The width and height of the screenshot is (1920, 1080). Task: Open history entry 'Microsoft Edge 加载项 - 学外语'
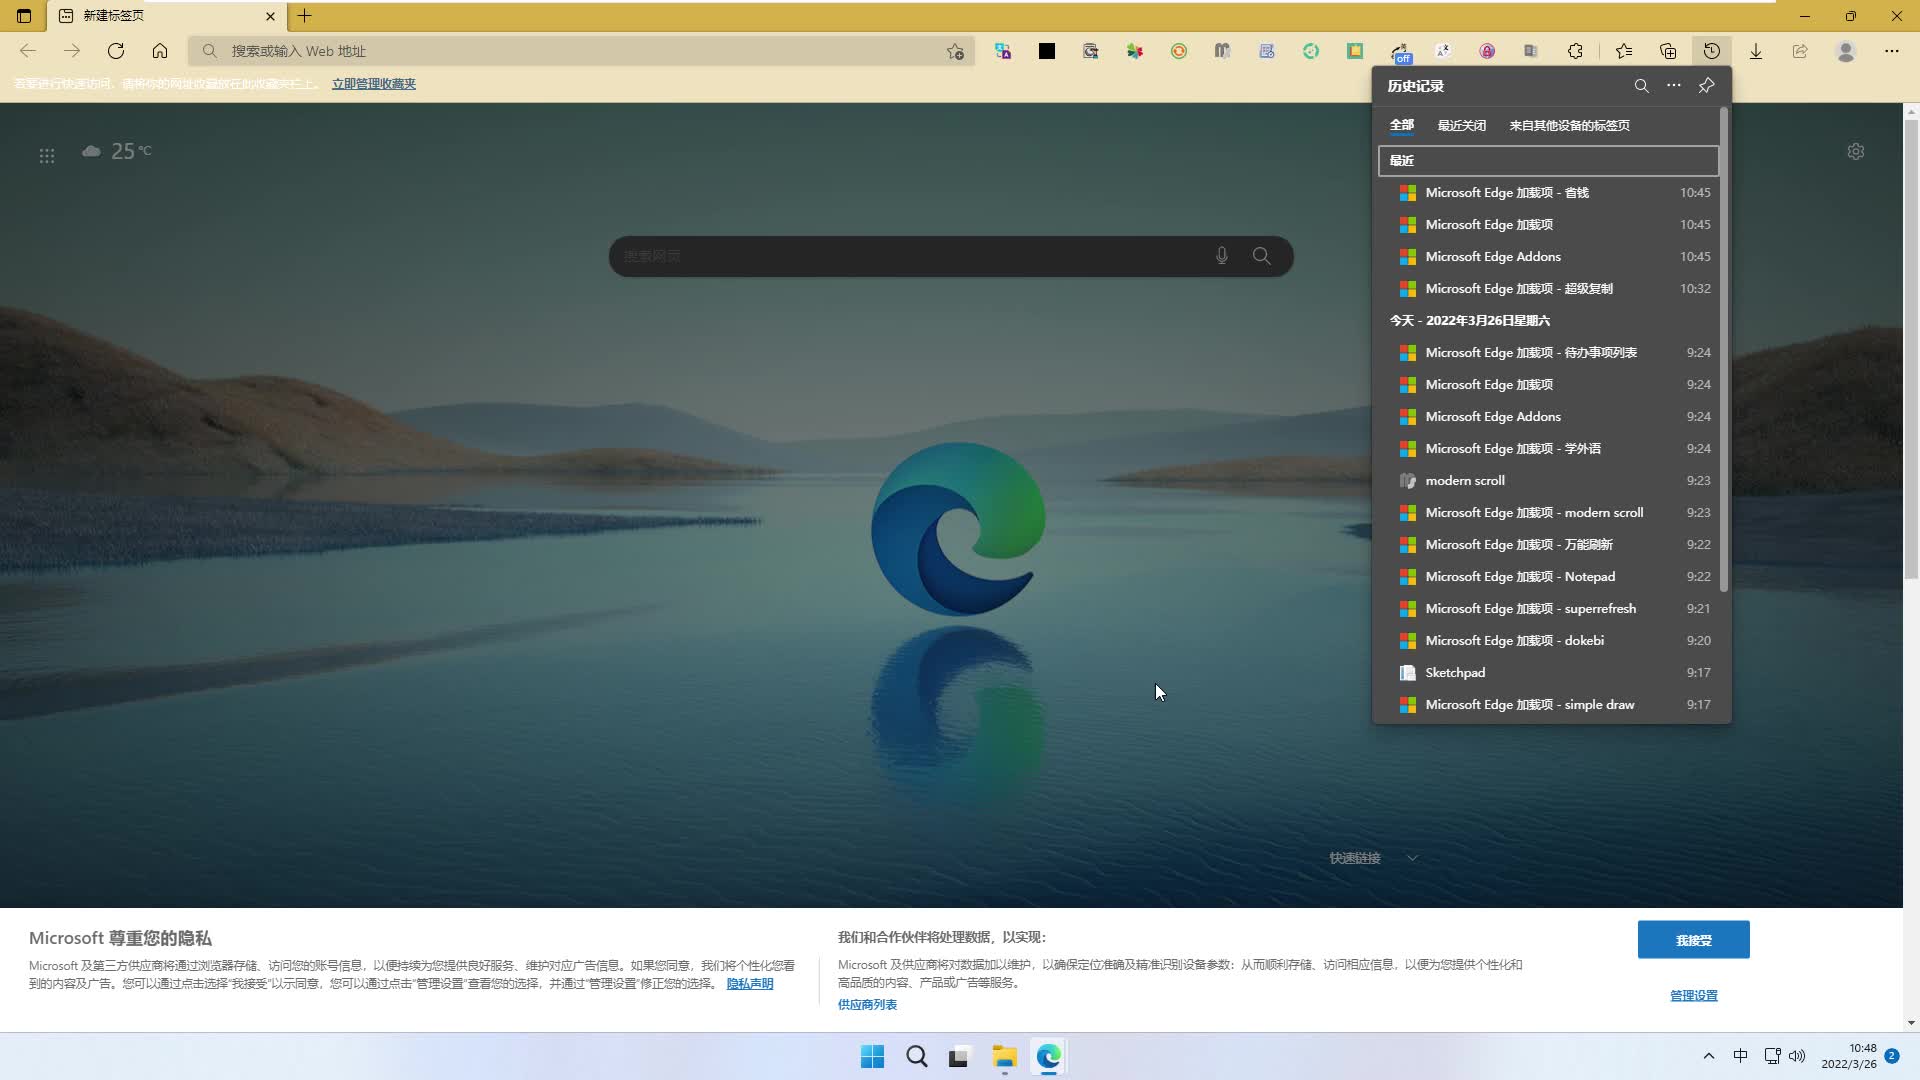point(1549,449)
